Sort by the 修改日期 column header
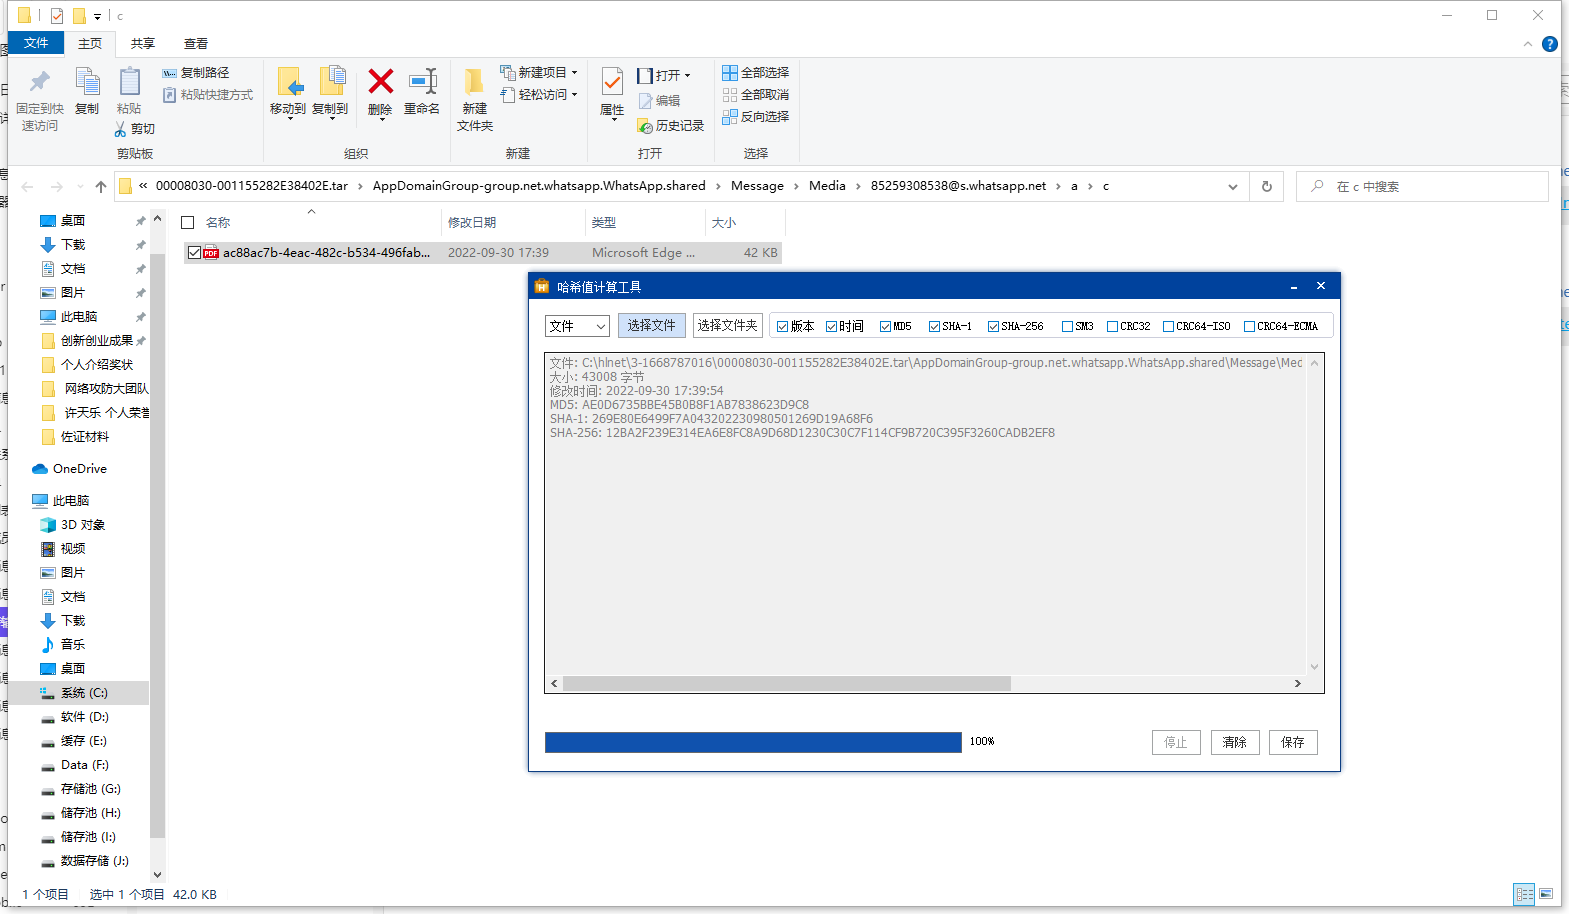1569x914 pixels. coord(512,223)
